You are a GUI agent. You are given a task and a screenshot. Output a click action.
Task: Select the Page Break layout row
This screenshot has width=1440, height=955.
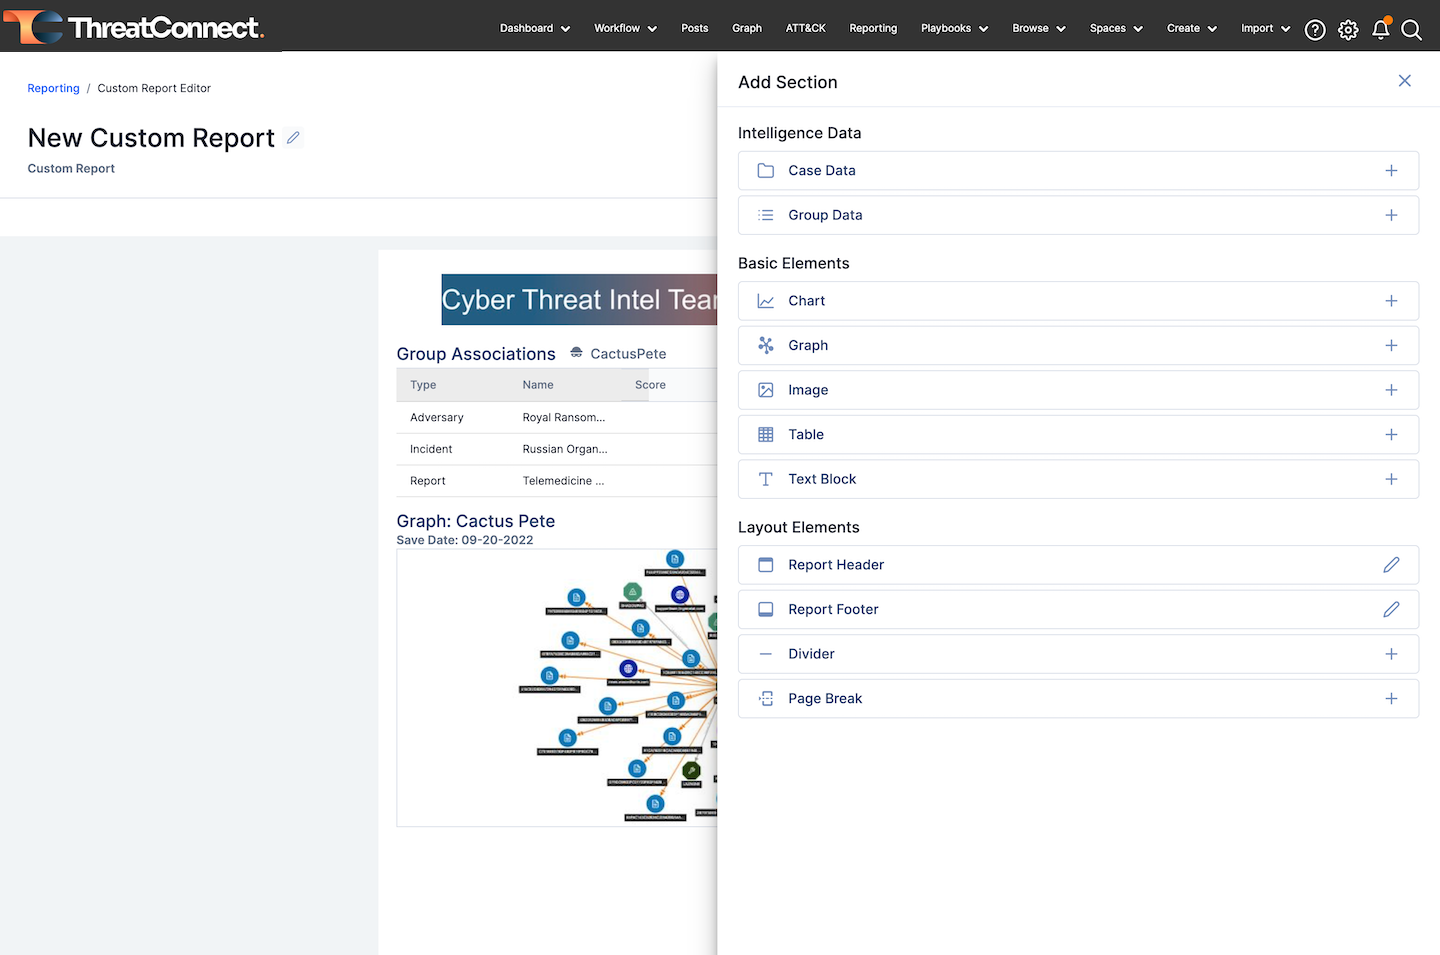click(x=1078, y=698)
